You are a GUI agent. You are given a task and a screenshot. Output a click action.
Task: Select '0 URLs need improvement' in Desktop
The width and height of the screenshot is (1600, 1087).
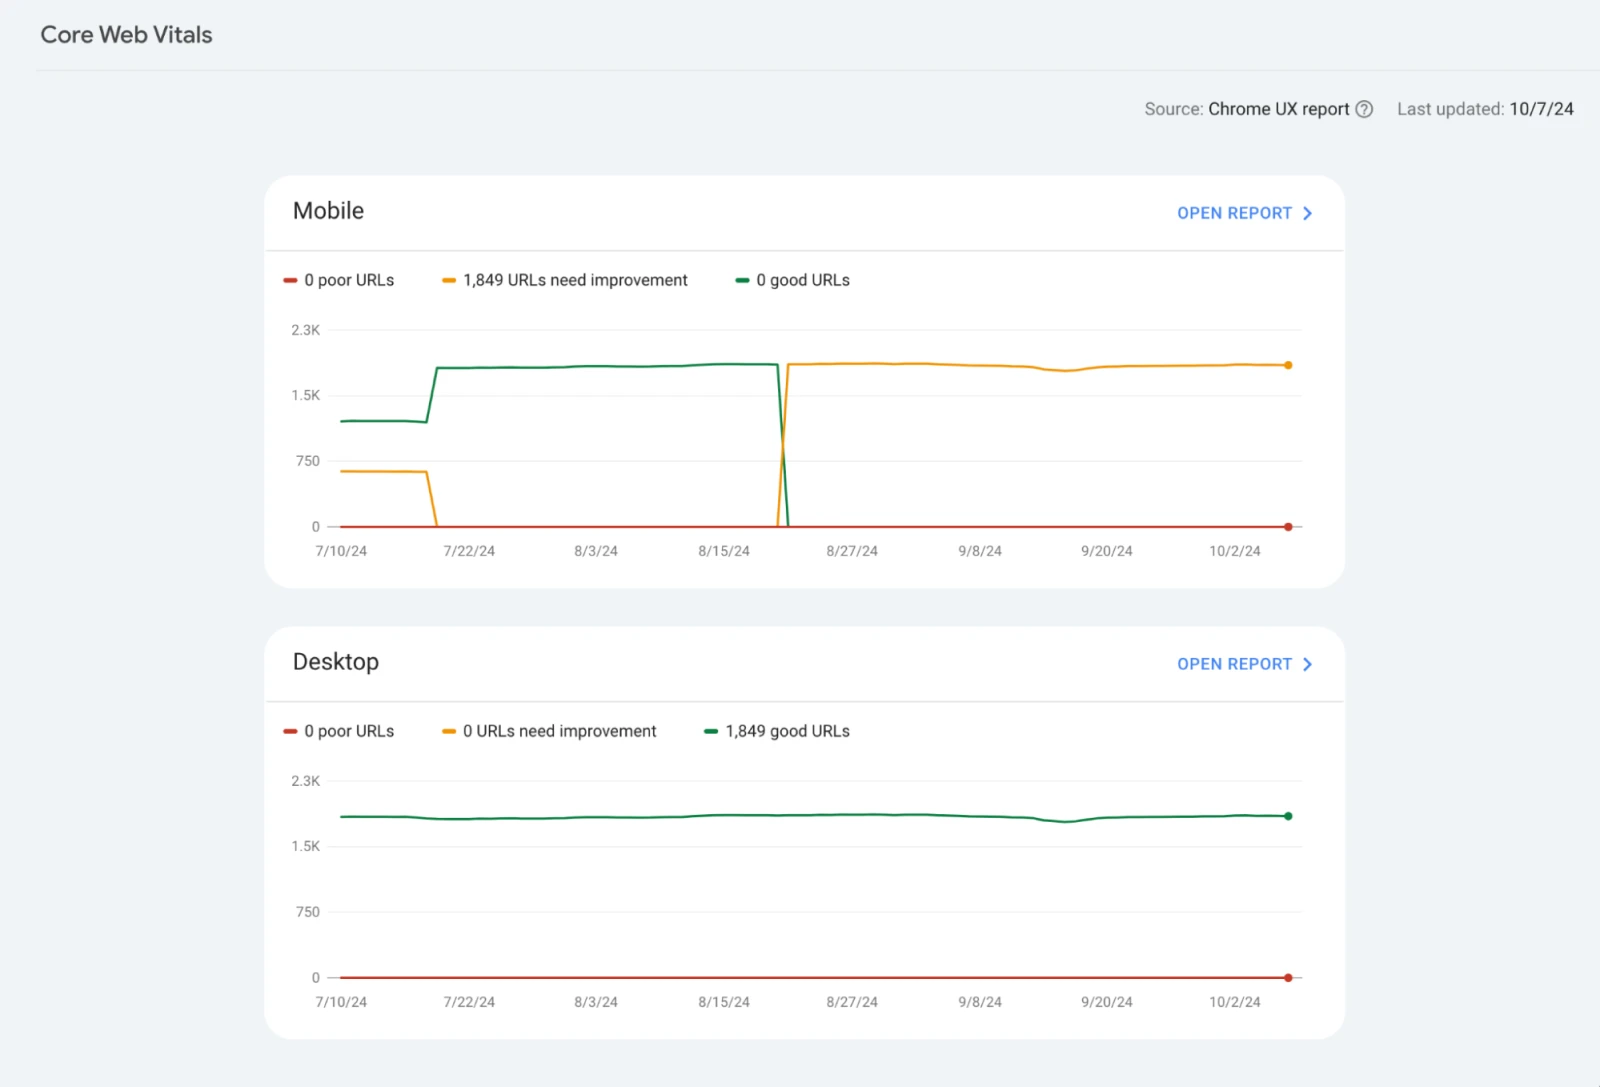[560, 731]
